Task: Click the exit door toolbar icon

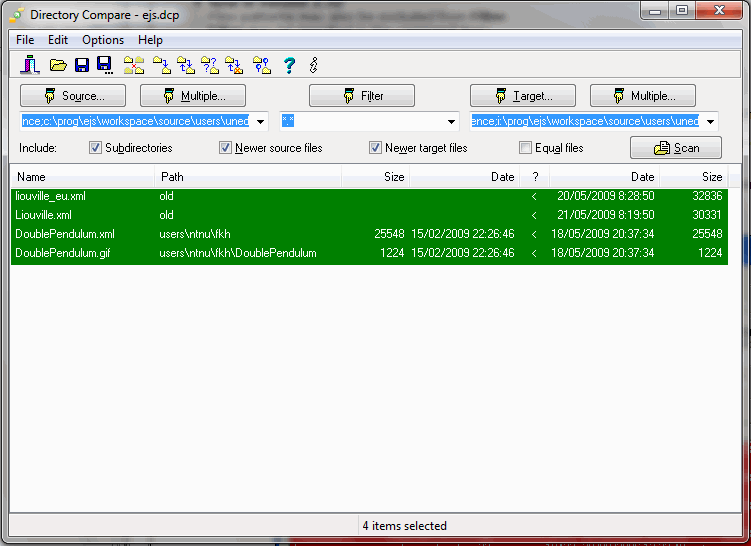Action: (x=30, y=65)
